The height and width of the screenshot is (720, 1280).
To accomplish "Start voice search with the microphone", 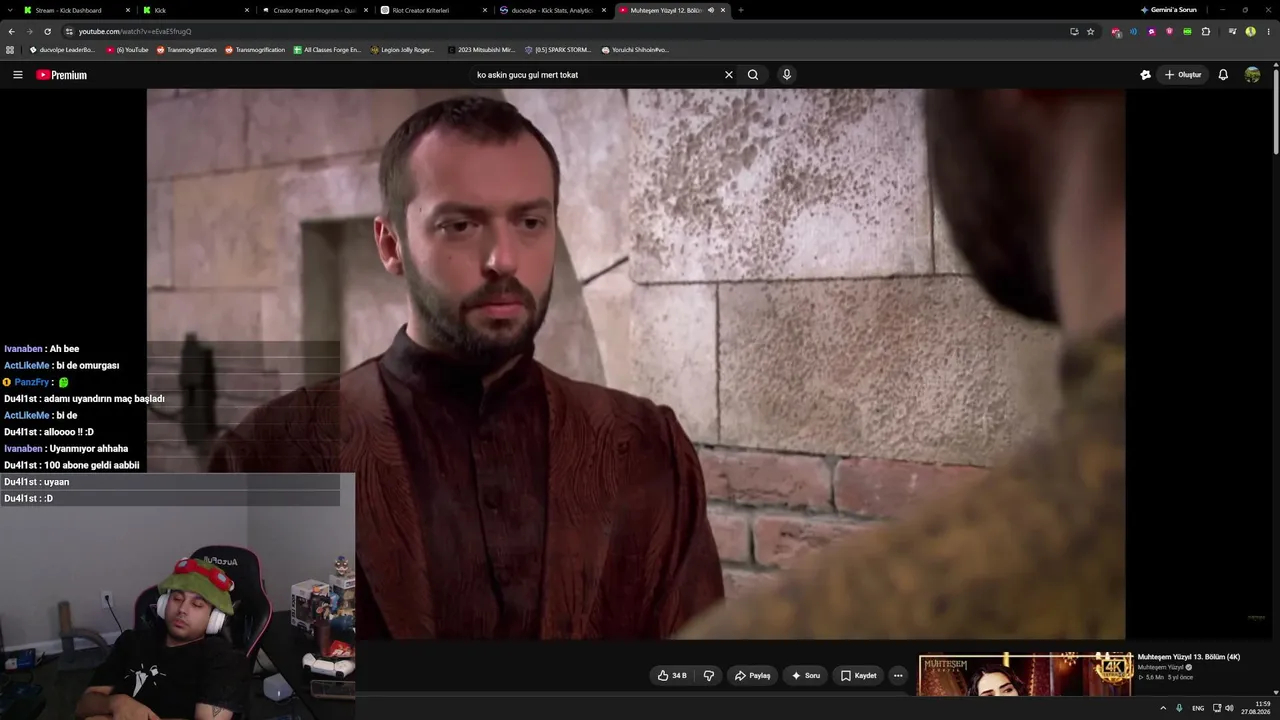I will click(x=787, y=75).
